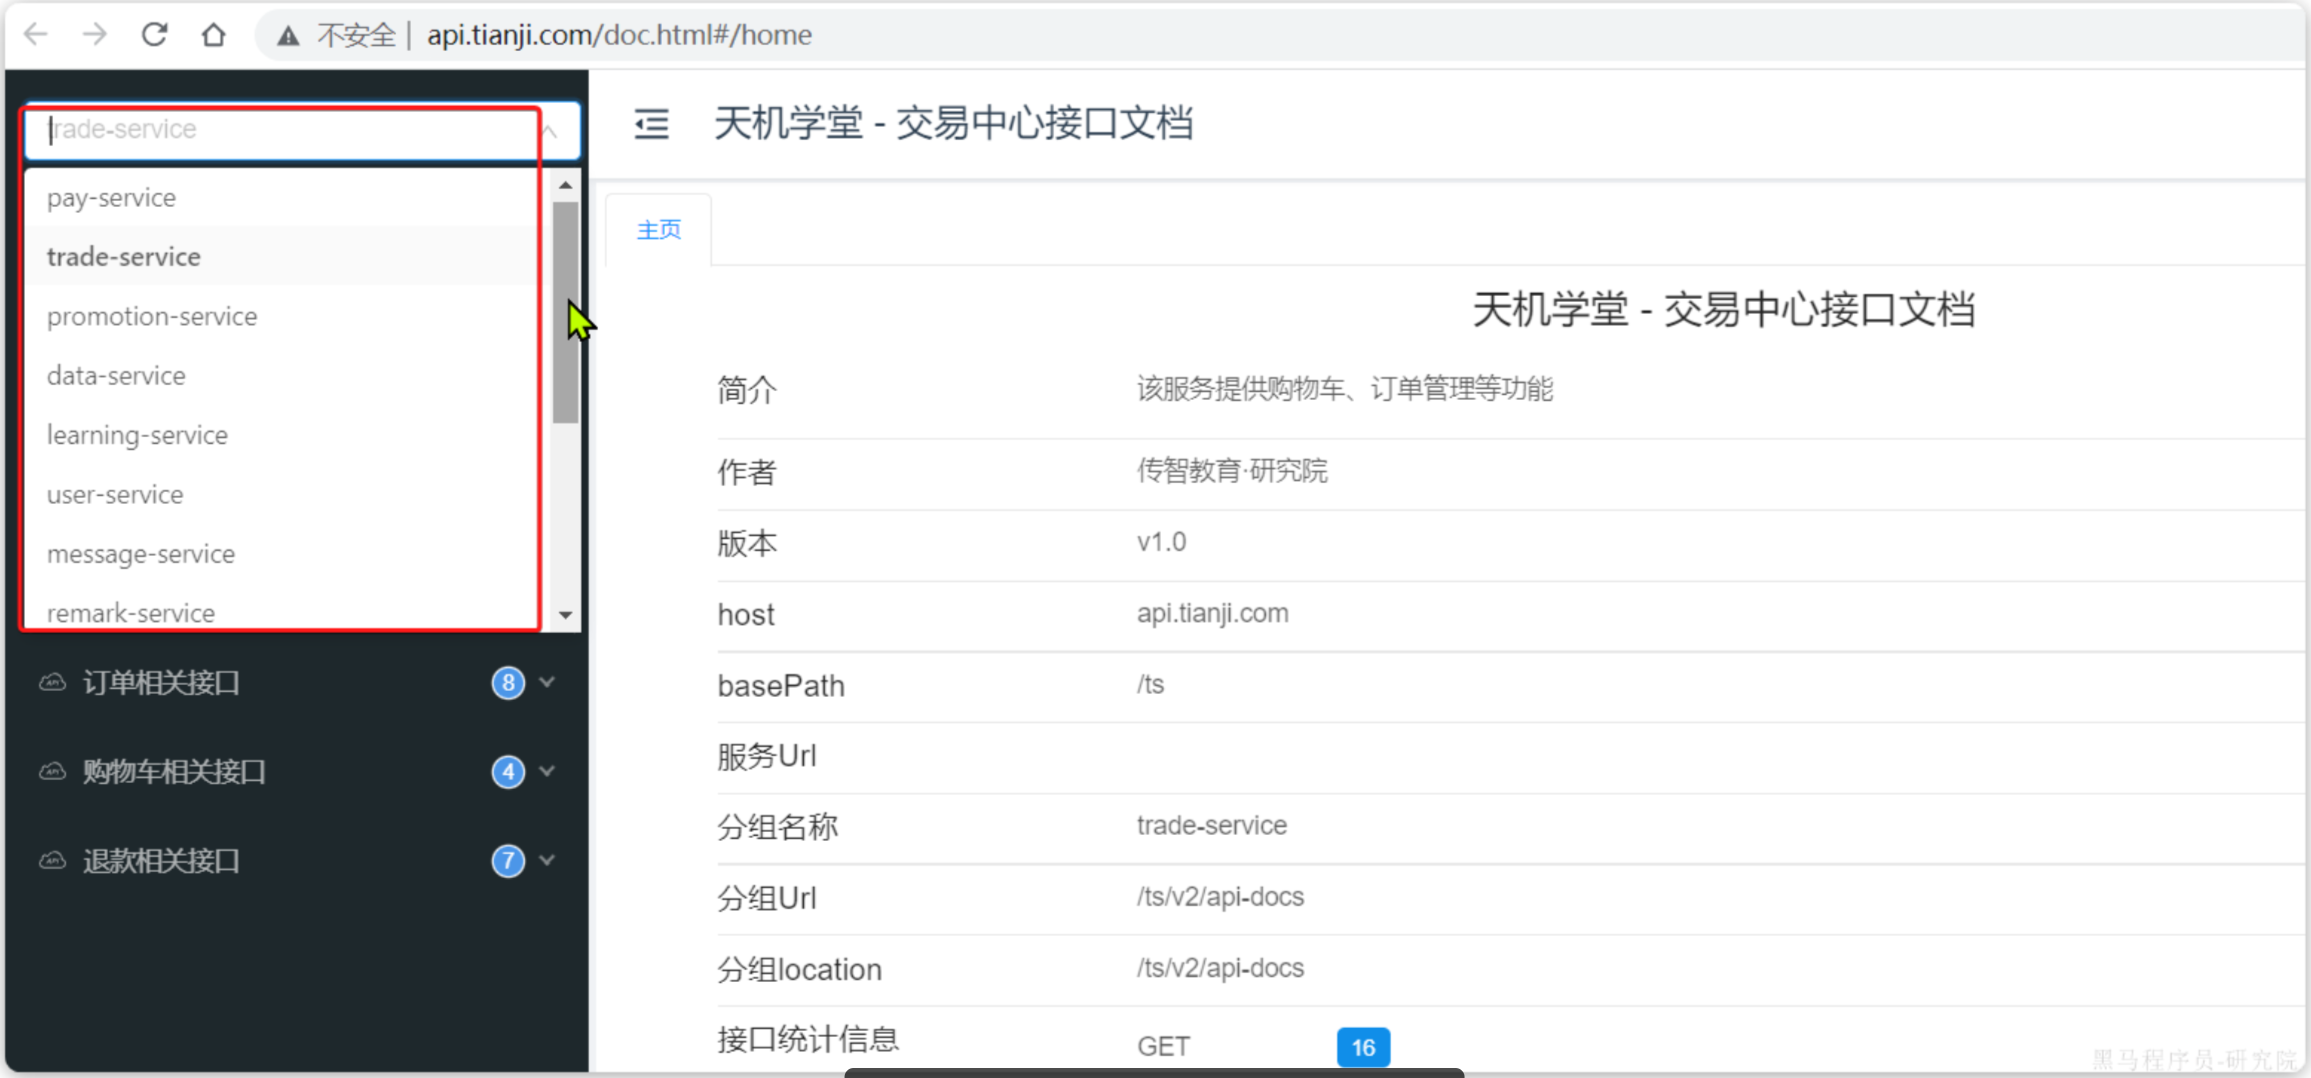Image resolution: width=2311 pixels, height=1078 pixels.
Task: Close the dropdown using its up chevron
Action: pos(549,131)
